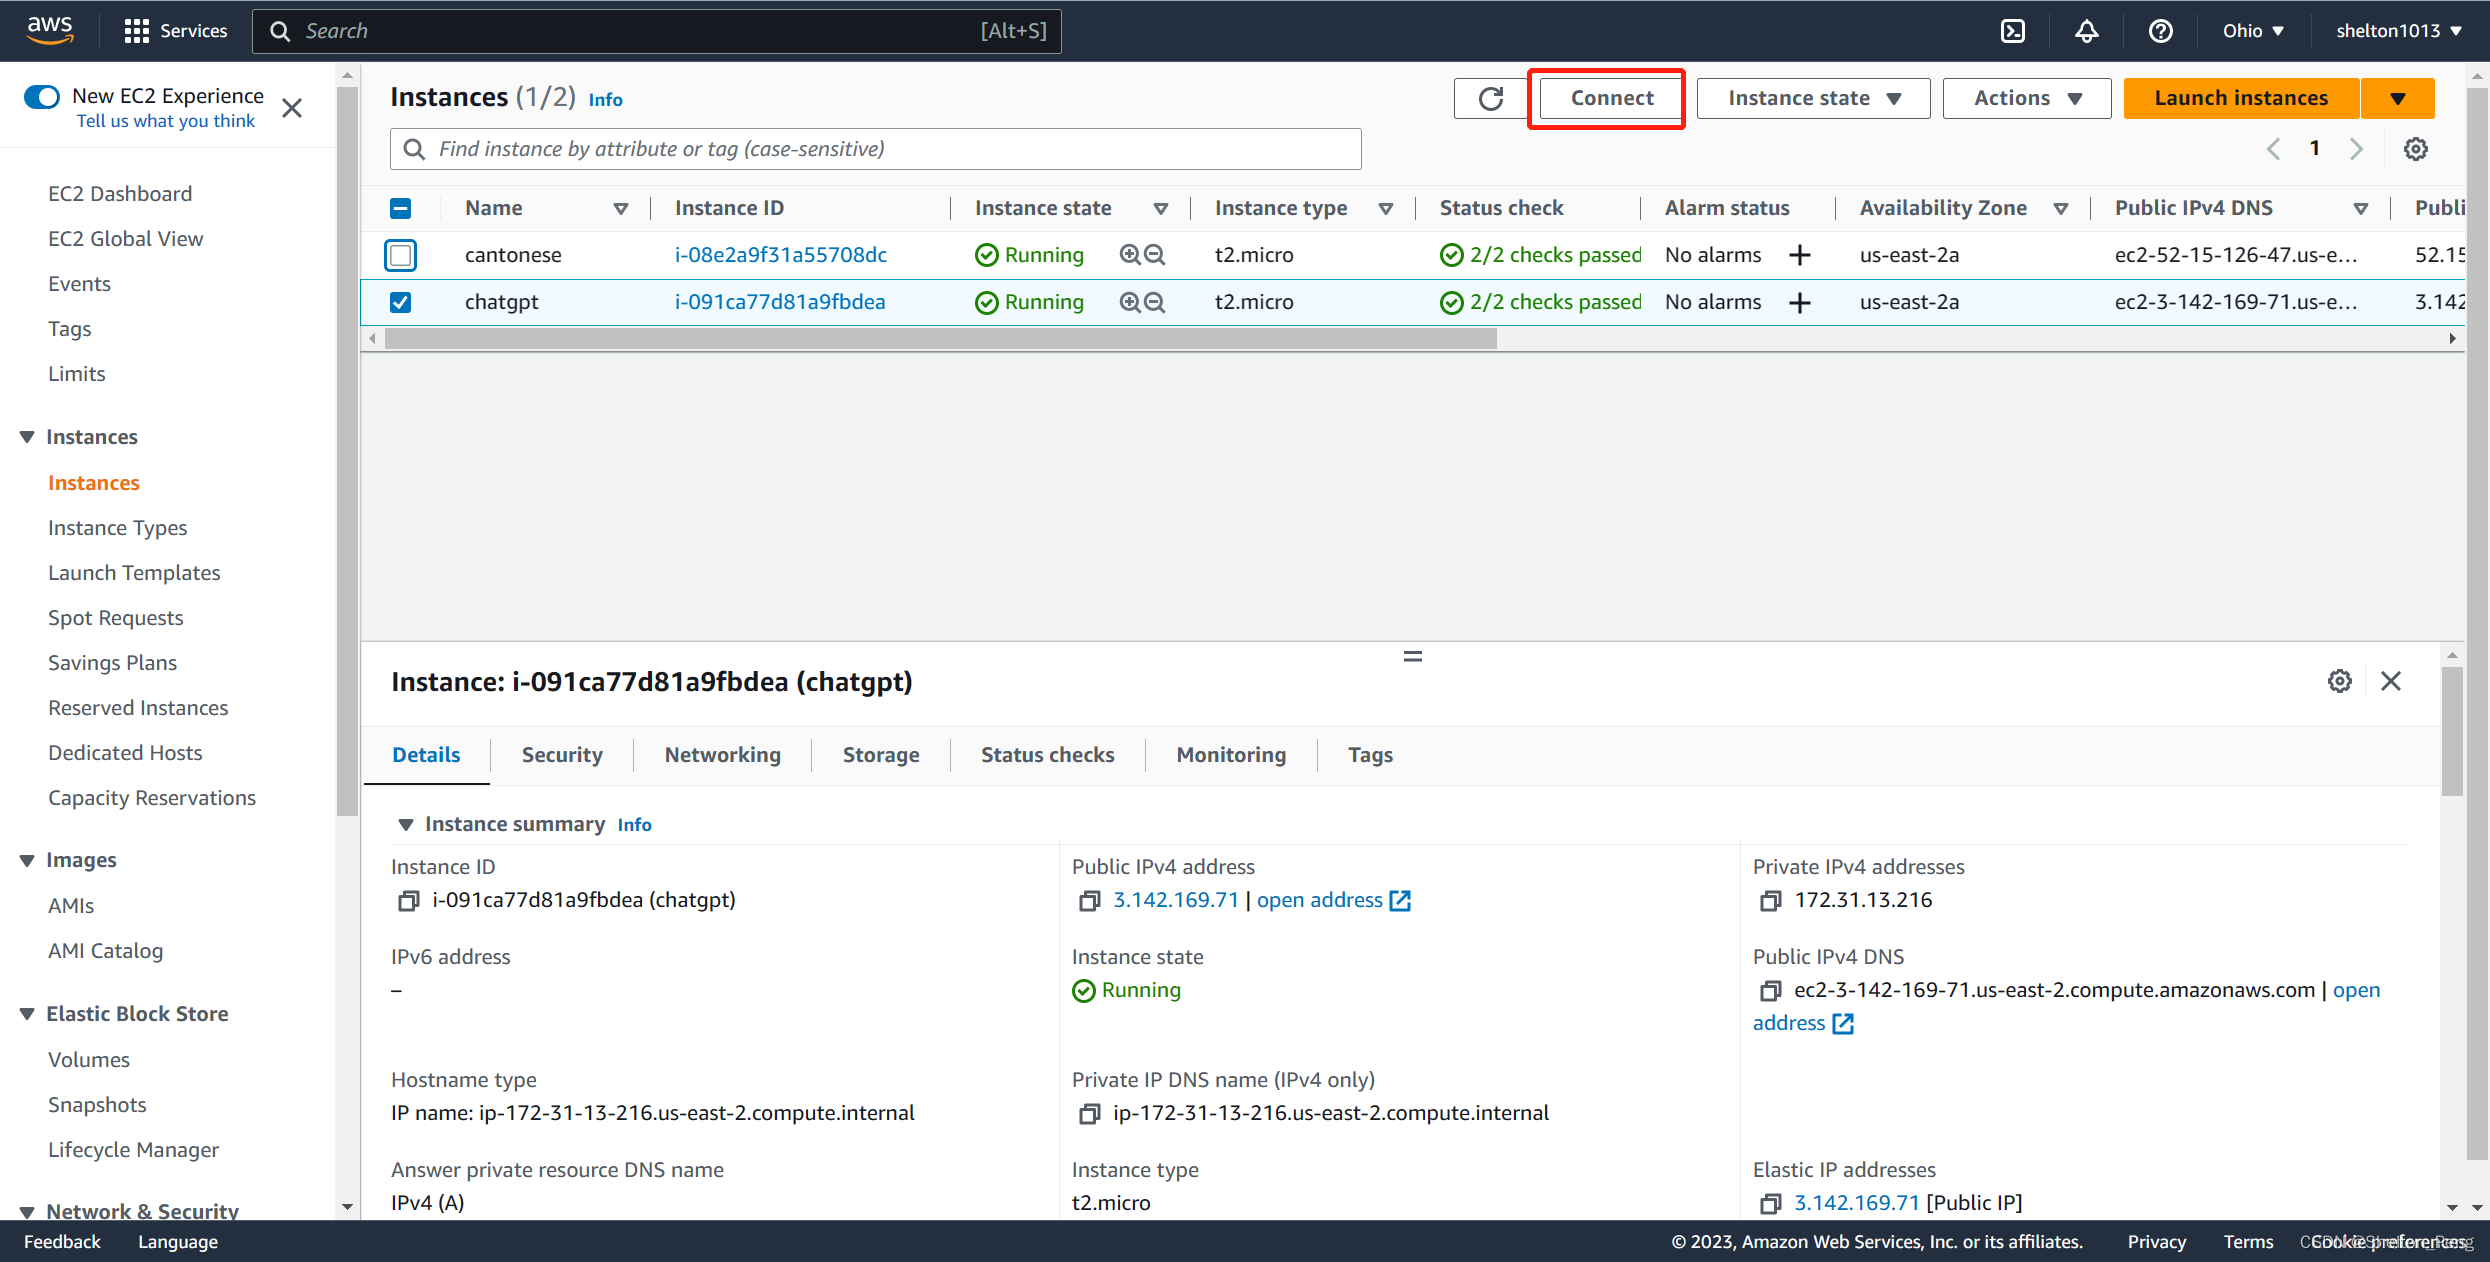Image resolution: width=2490 pixels, height=1262 pixels.
Task: Zoom in on chatgpt instance state
Action: click(1129, 302)
